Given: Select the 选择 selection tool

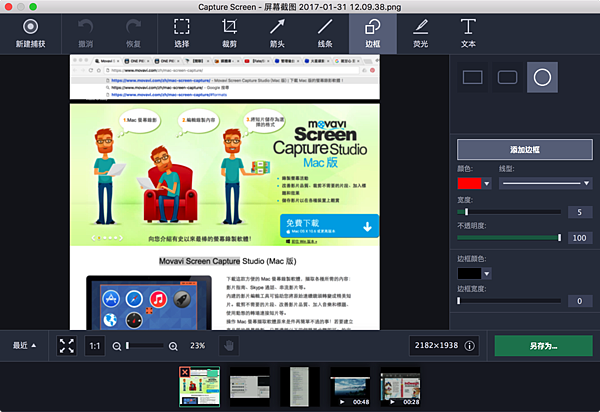Looking at the screenshot, I should (x=181, y=34).
